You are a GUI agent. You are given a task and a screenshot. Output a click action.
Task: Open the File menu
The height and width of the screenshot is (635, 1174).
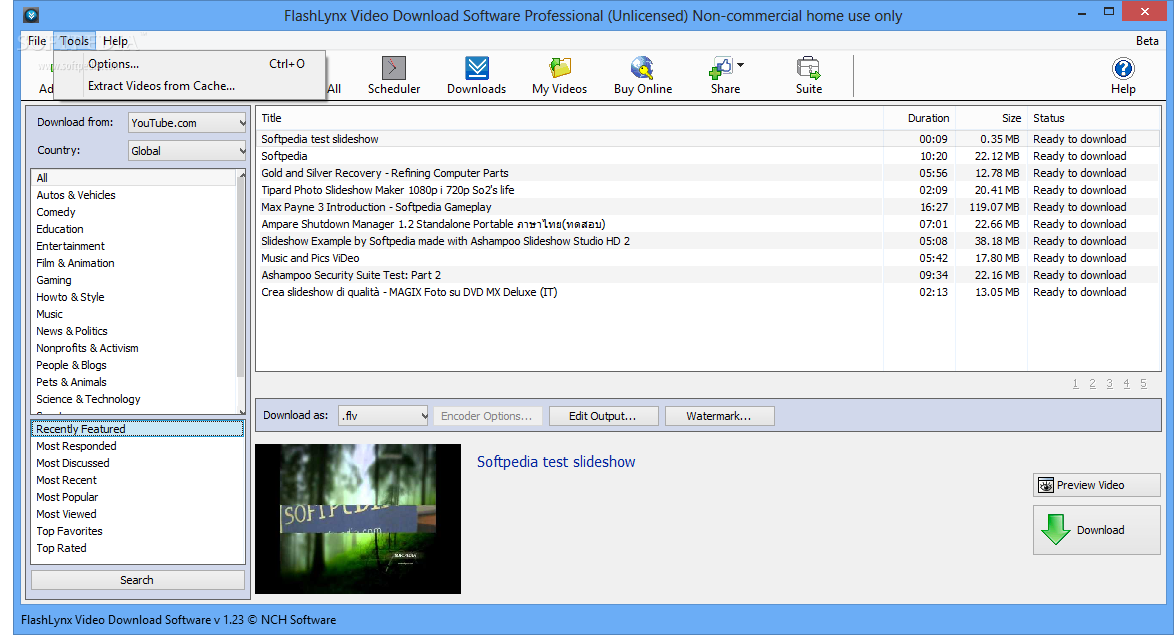[x=37, y=41]
